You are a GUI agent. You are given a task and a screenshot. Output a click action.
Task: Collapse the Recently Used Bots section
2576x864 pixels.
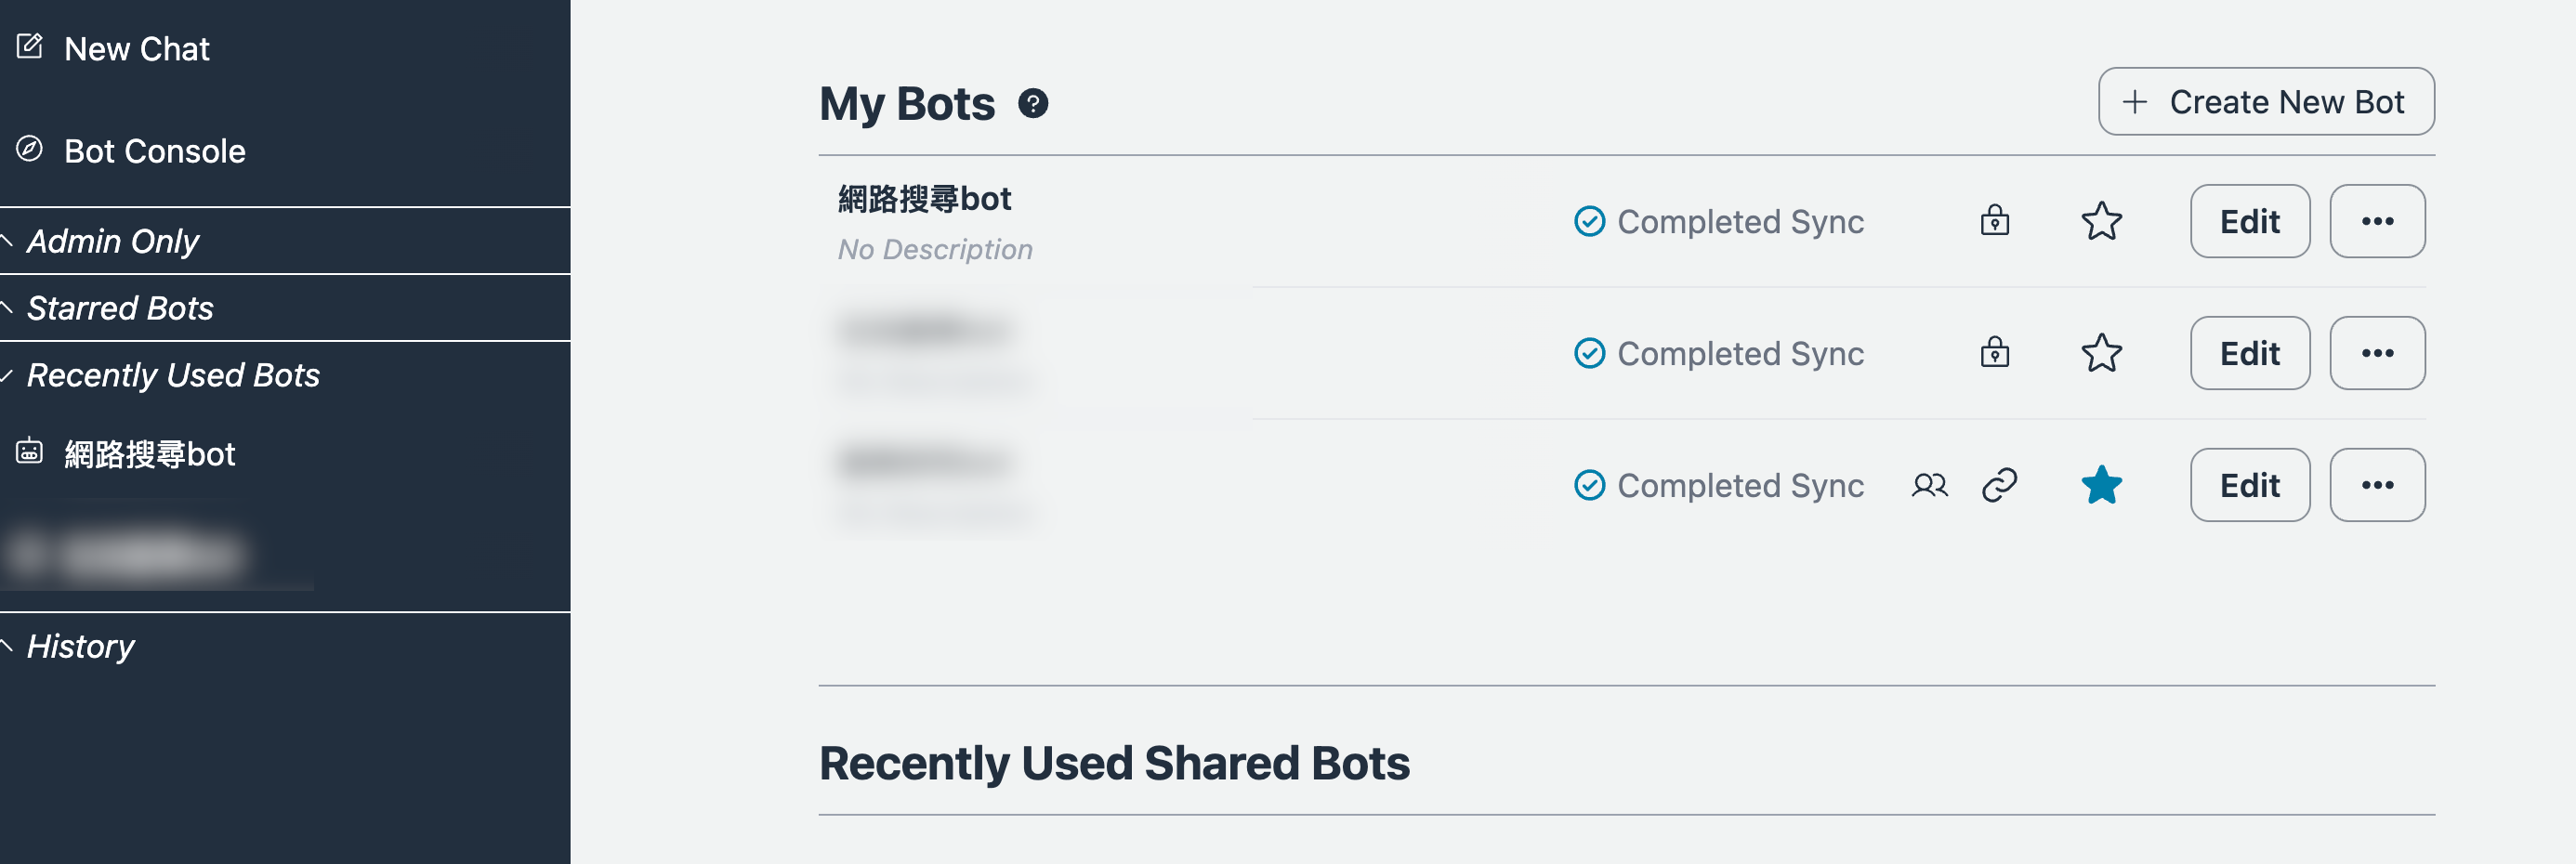coord(172,375)
